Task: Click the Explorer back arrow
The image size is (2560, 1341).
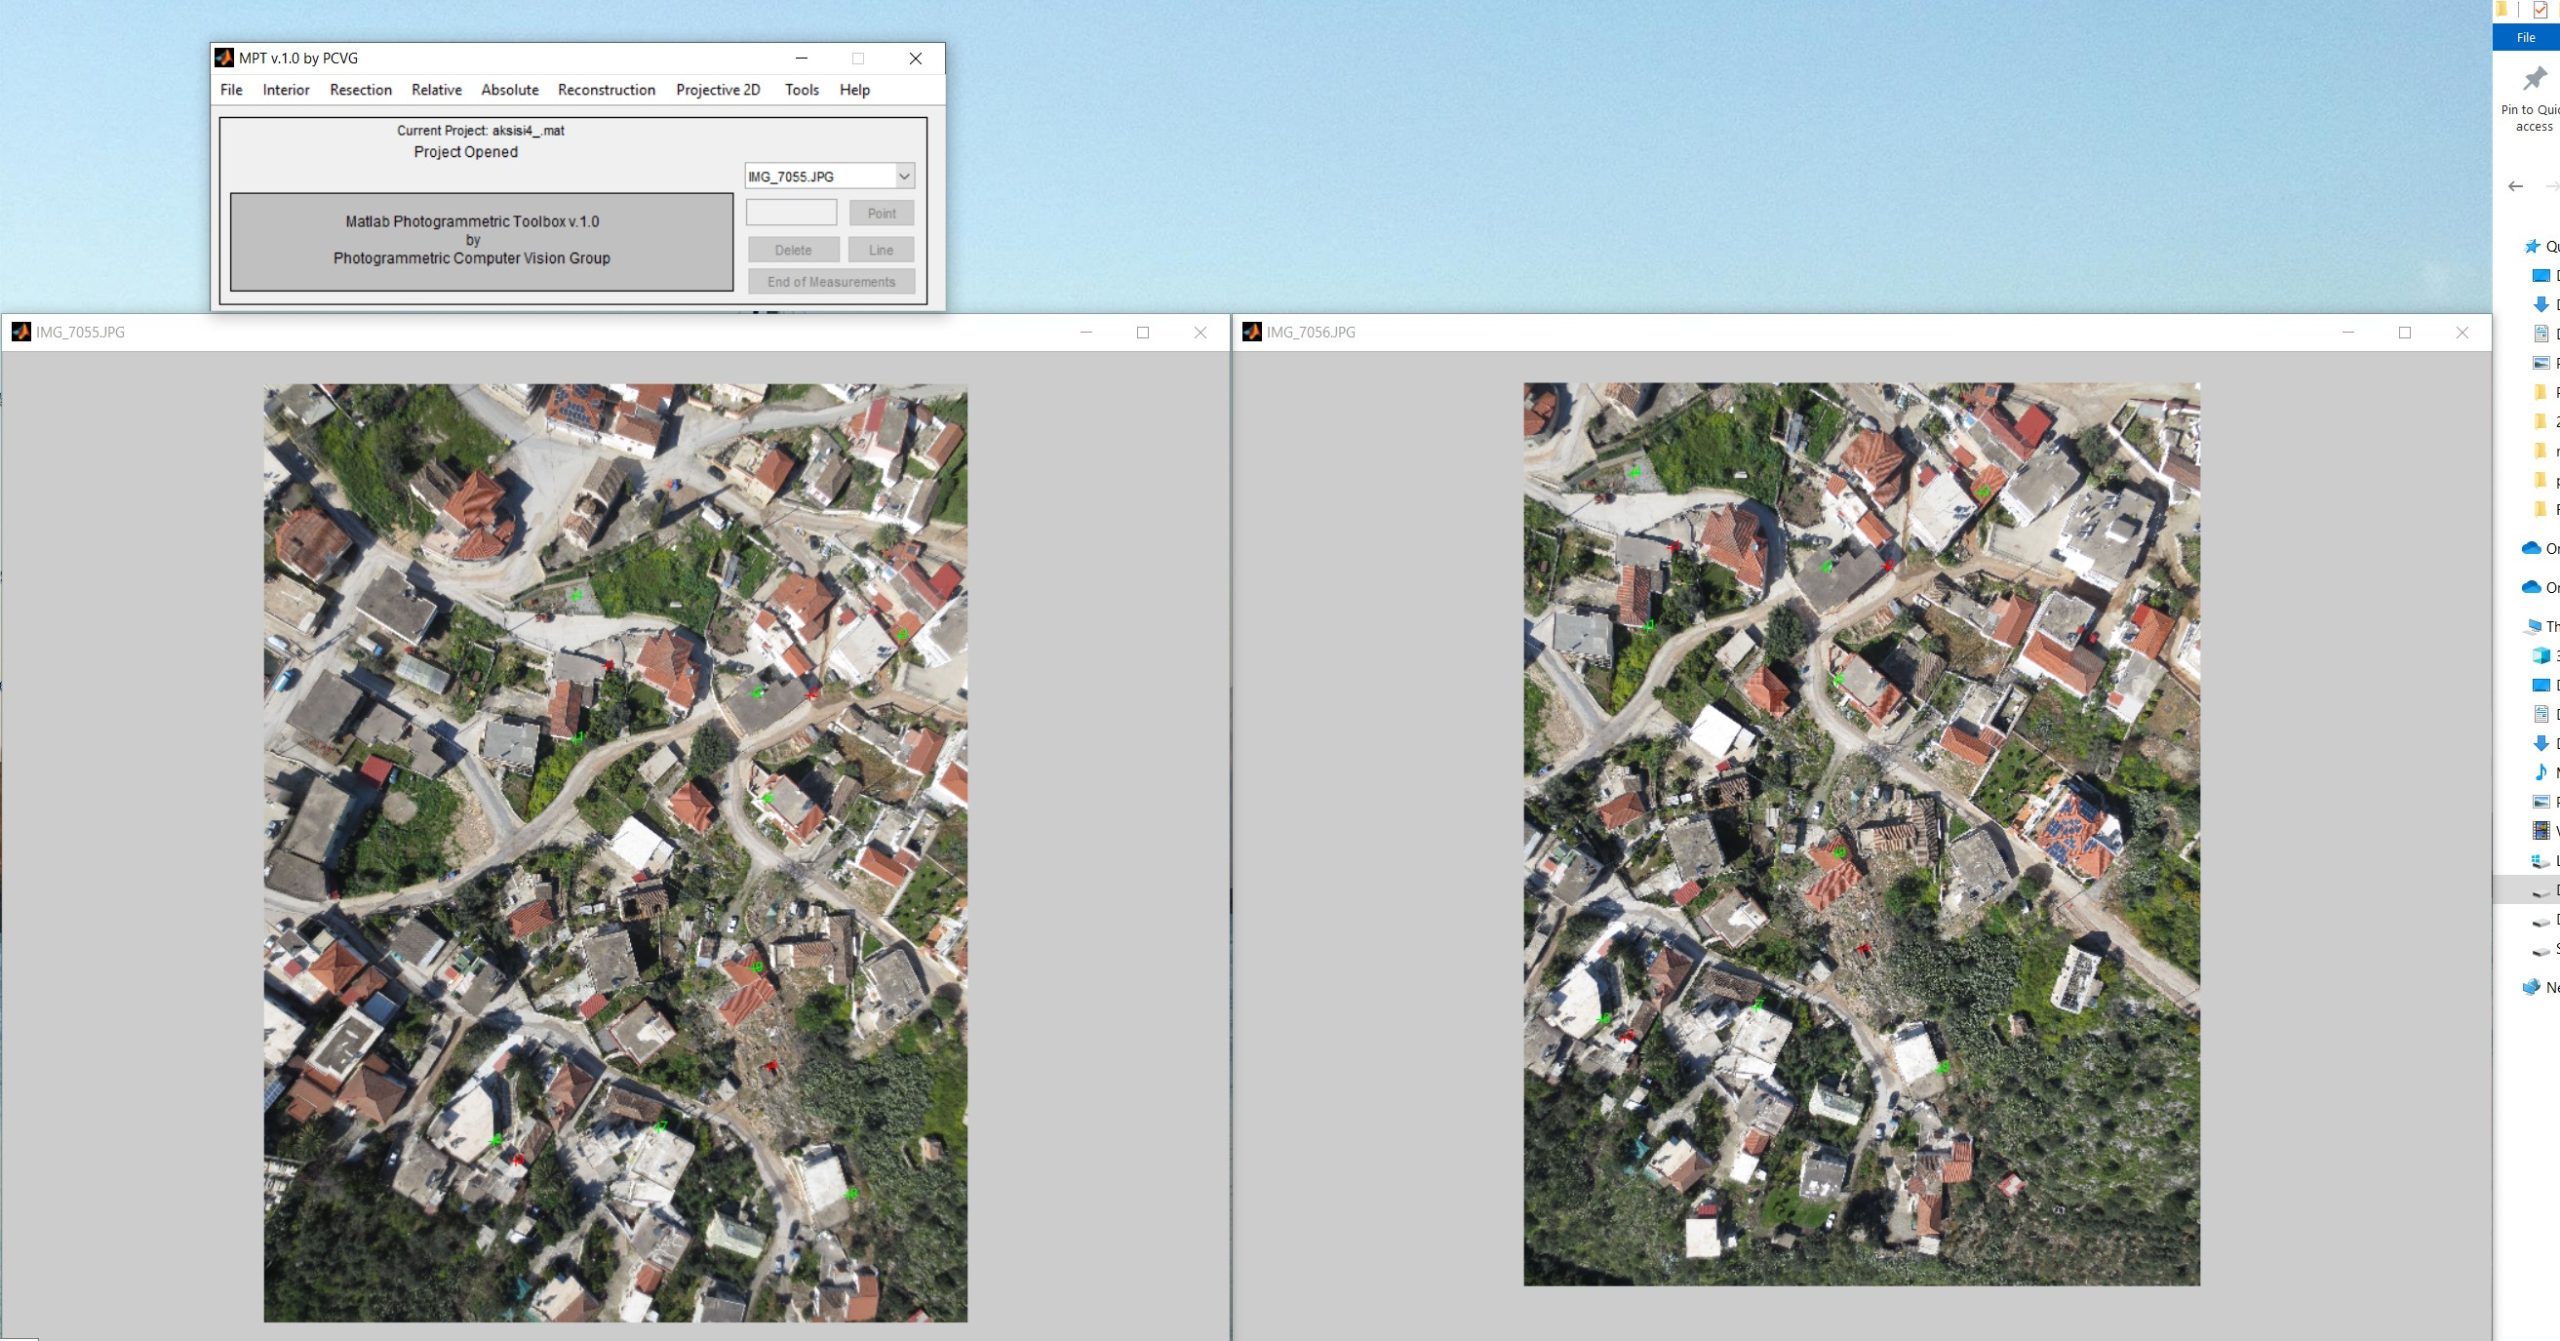Action: pos(2515,186)
